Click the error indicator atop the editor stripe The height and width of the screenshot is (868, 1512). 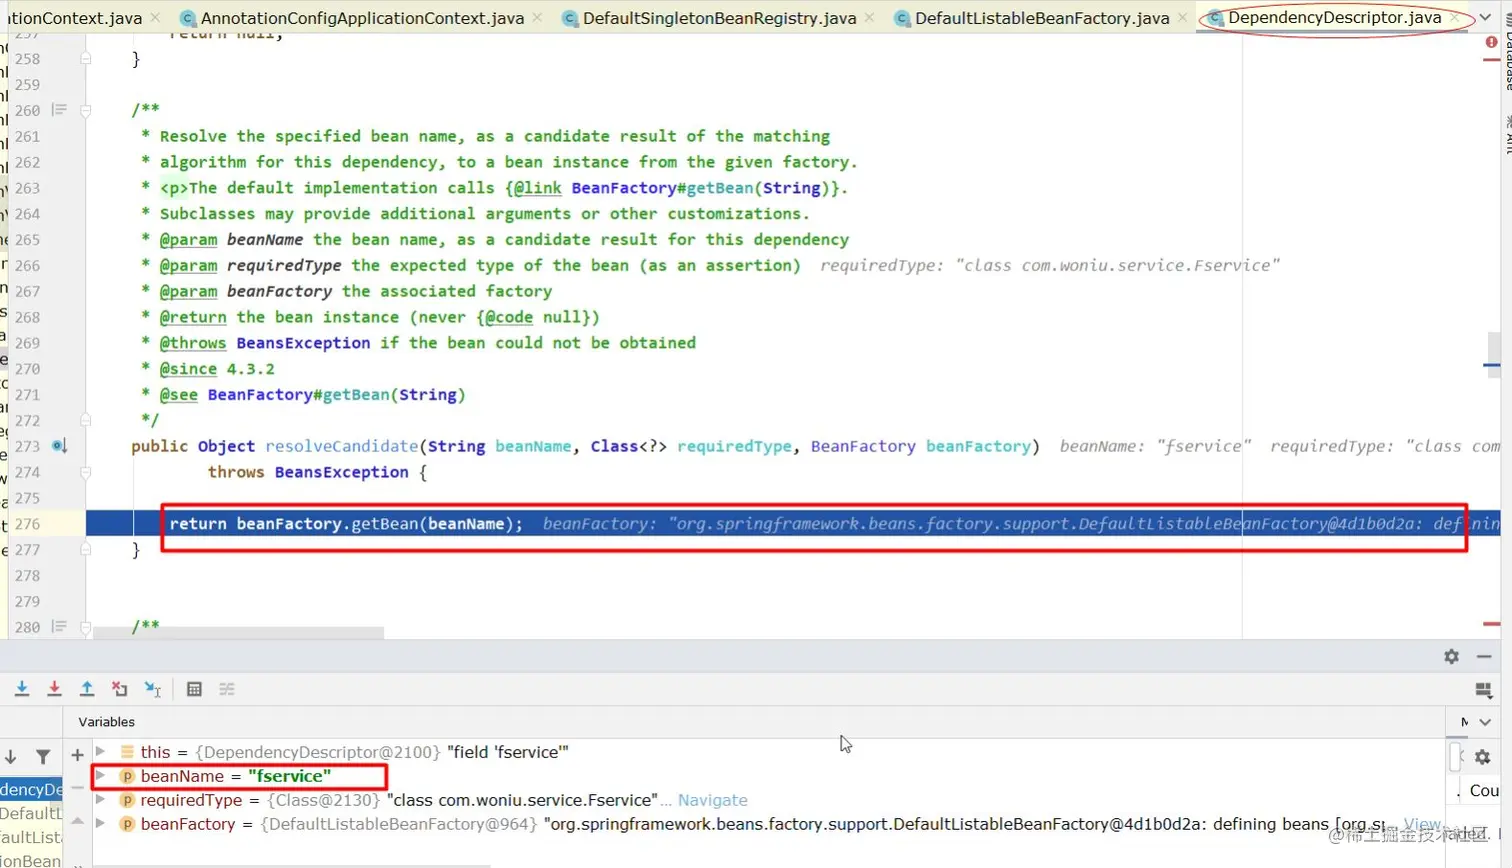(x=1491, y=42)
